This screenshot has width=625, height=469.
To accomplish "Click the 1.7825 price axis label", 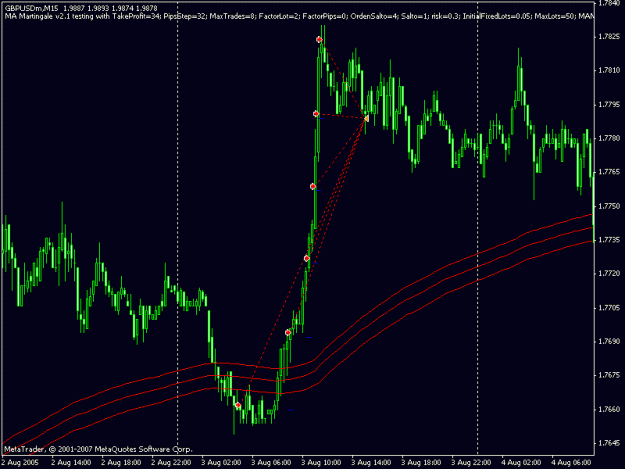I will 609,37.
